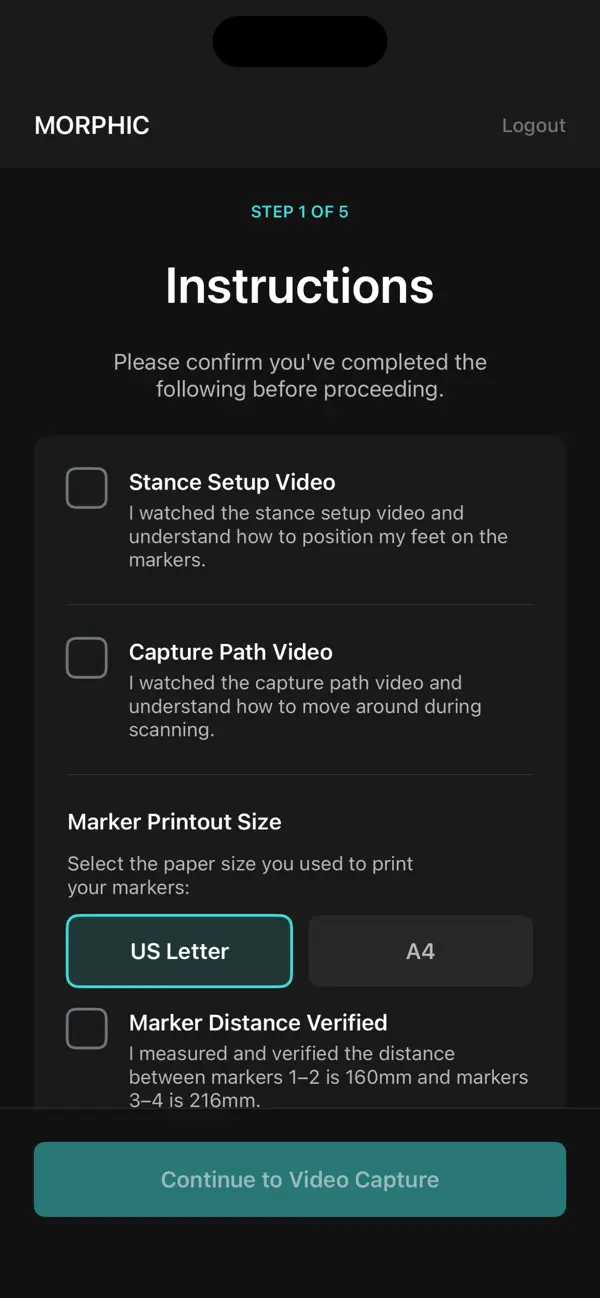Tap the stance setup video description text
Viewport: 600px width, 1298px height.
pyautogui.click(x=320, y=536)
